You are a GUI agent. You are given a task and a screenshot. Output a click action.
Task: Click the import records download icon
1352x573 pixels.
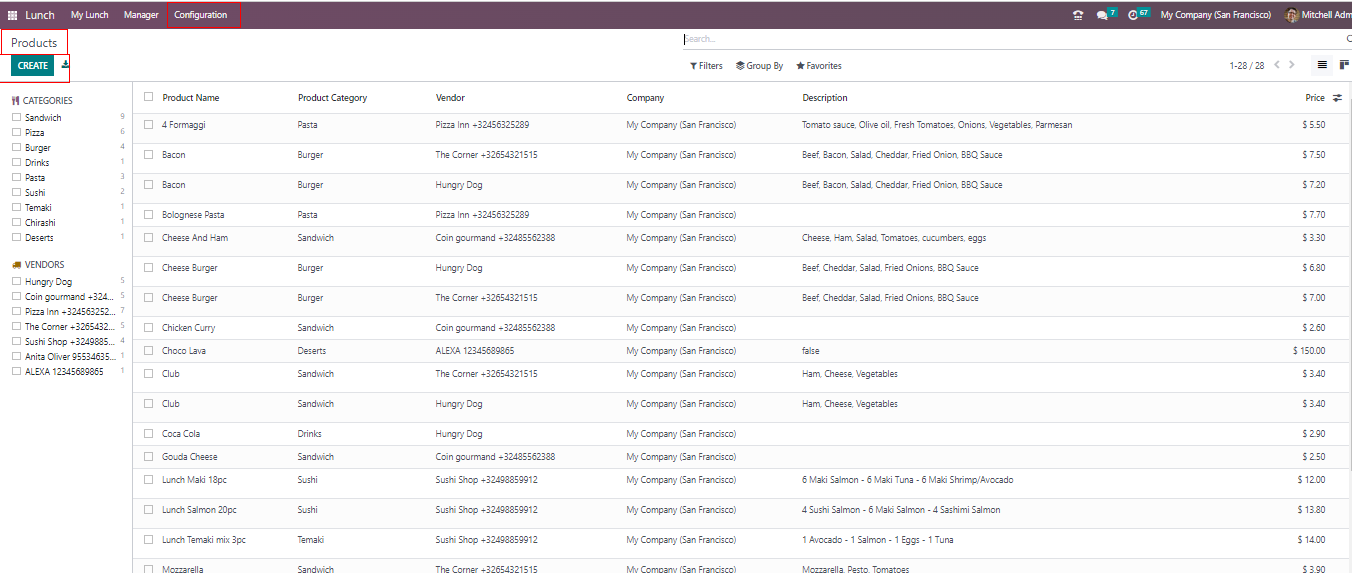click(65, 65)
